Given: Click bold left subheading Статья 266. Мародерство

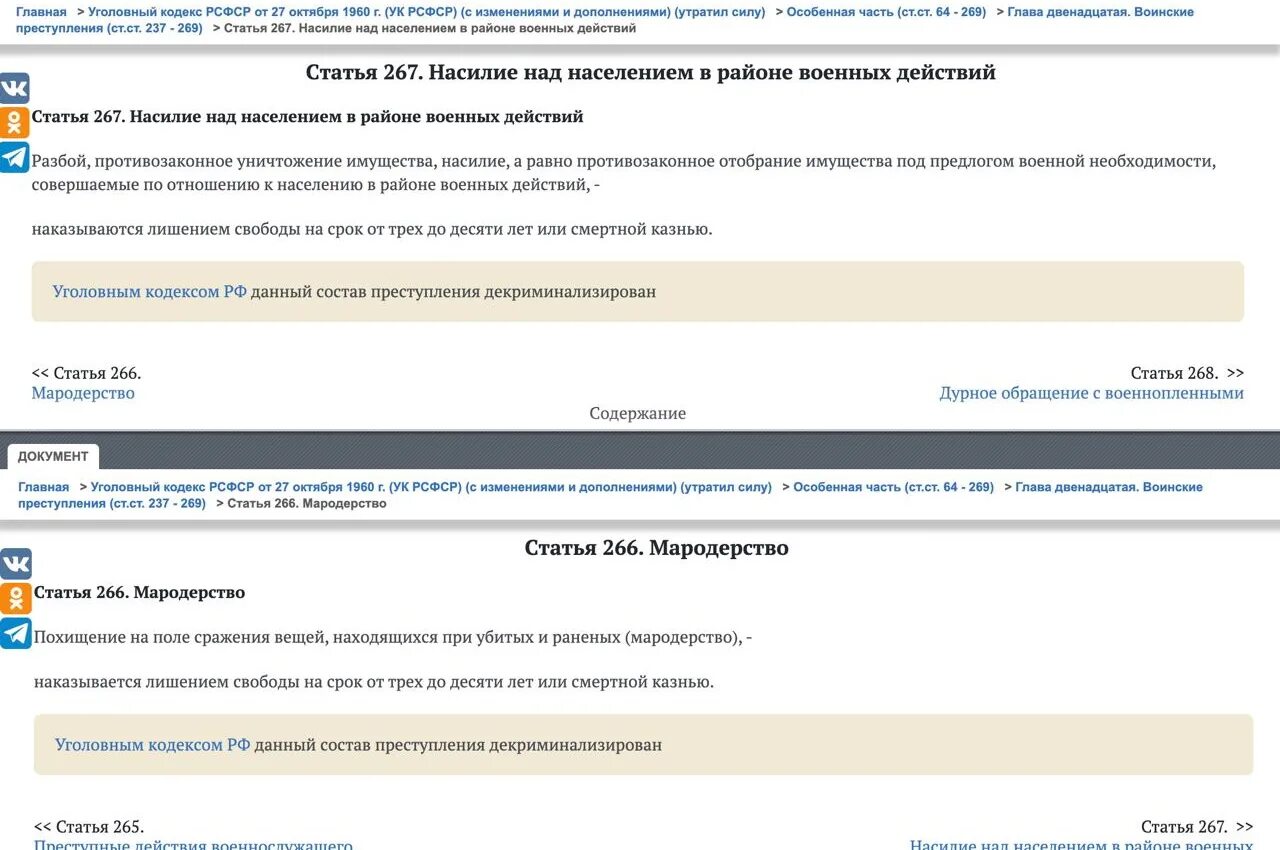Looking at the screenshot, I should (x=140, y=593).
